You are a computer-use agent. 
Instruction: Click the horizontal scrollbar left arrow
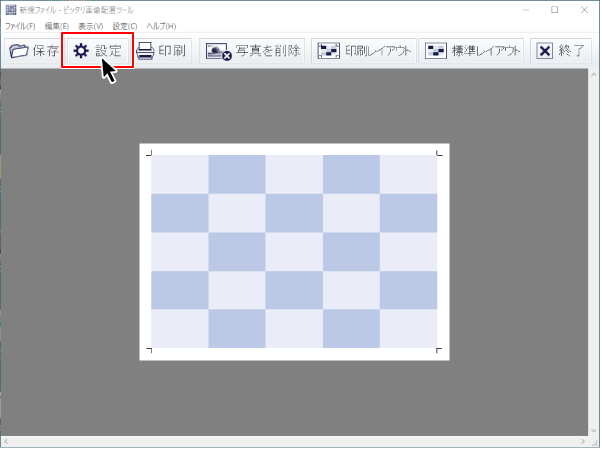point(6,441)
